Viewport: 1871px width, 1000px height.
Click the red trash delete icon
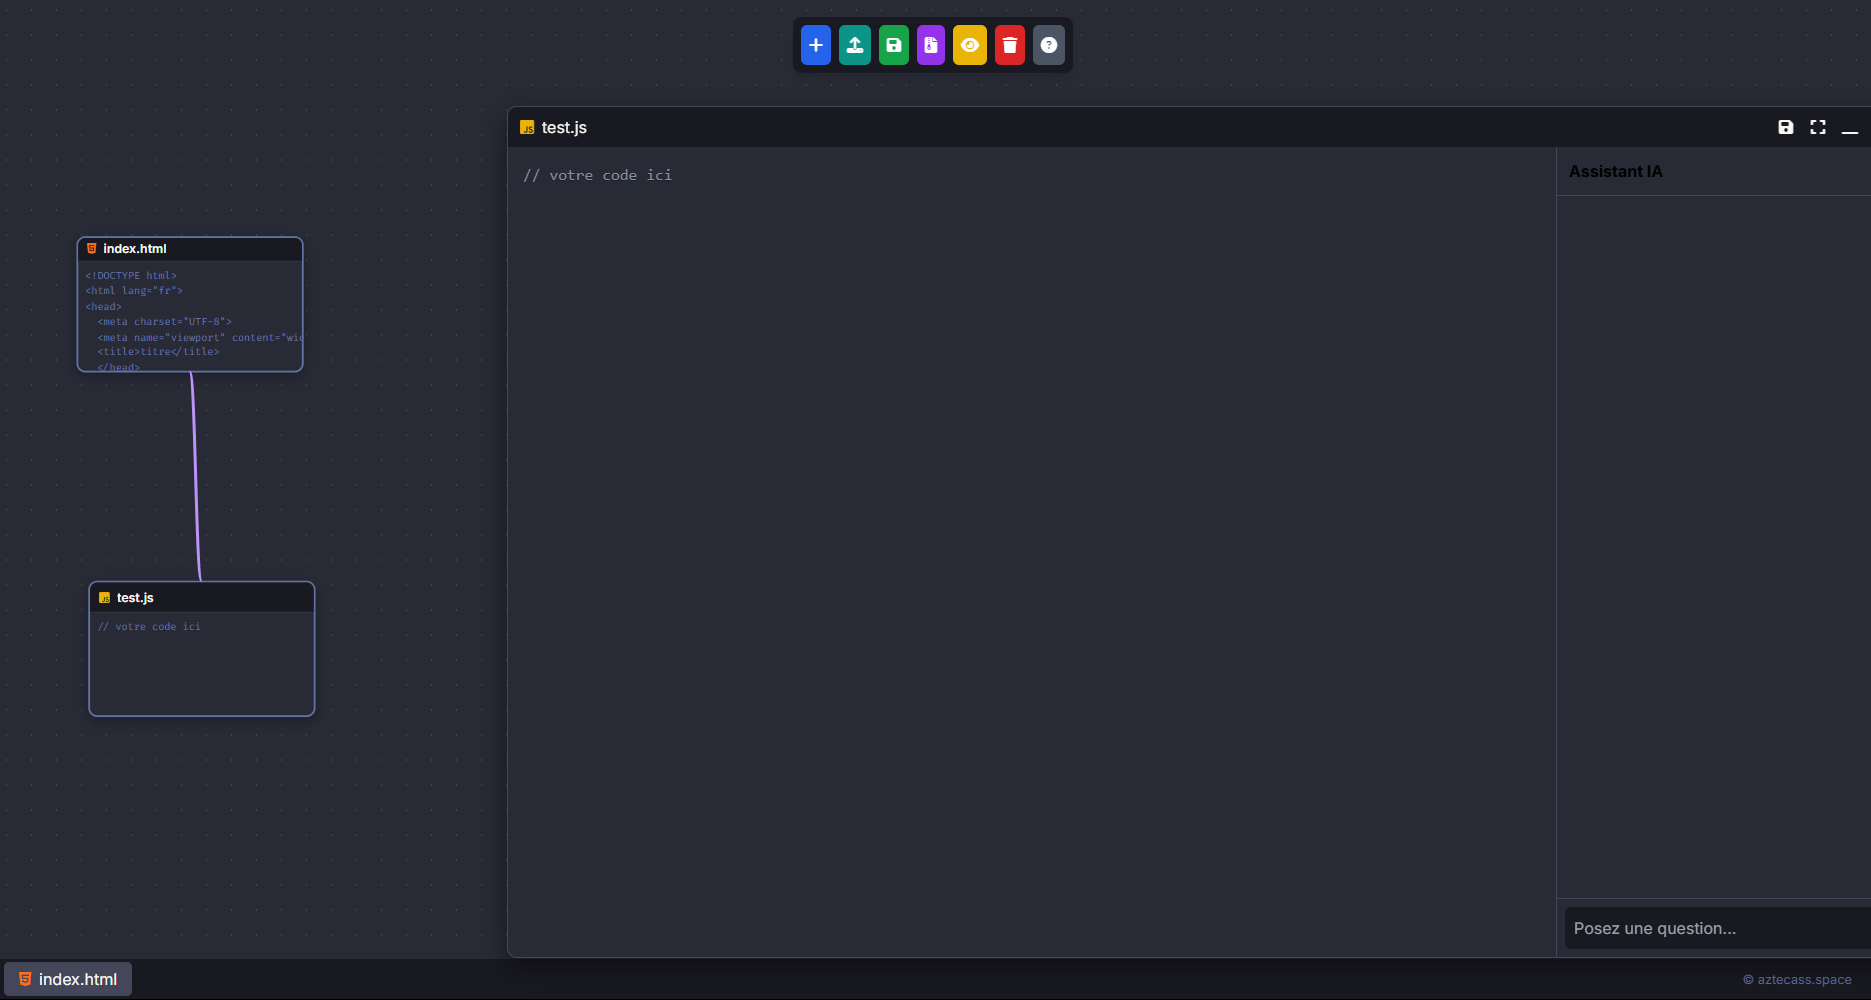[1009, 45]
